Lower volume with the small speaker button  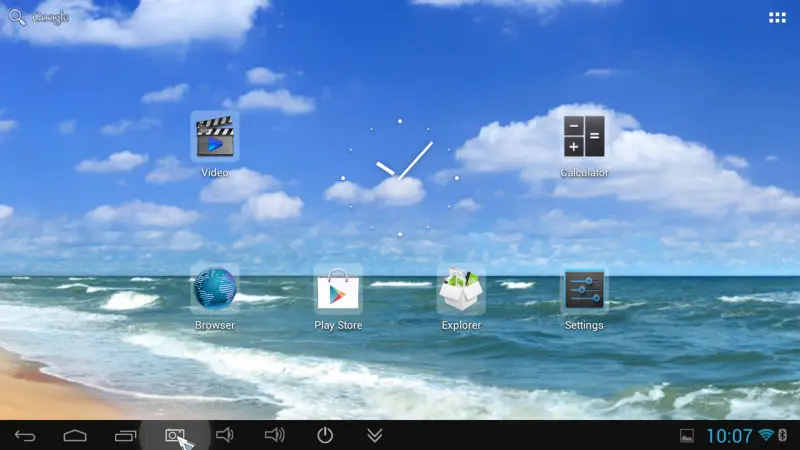225,435
